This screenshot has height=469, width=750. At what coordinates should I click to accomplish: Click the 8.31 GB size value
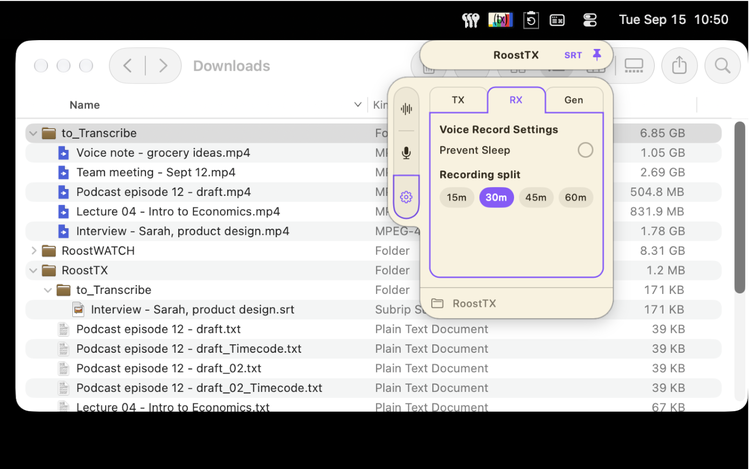662,251
